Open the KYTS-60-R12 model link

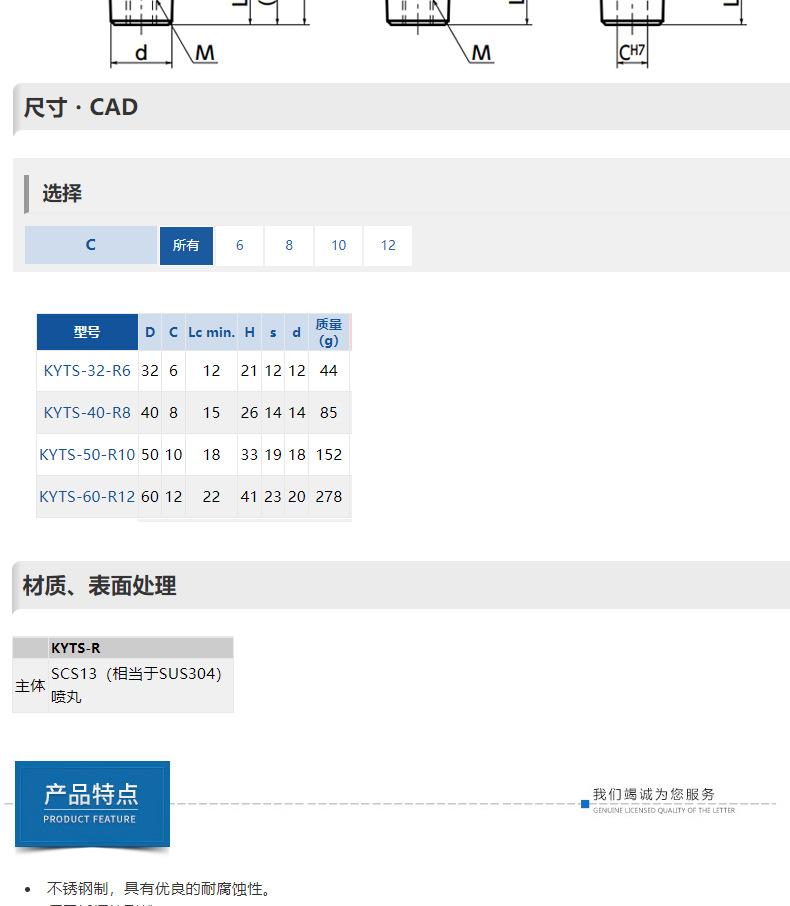pyautogui.click(x=87, y=496)
